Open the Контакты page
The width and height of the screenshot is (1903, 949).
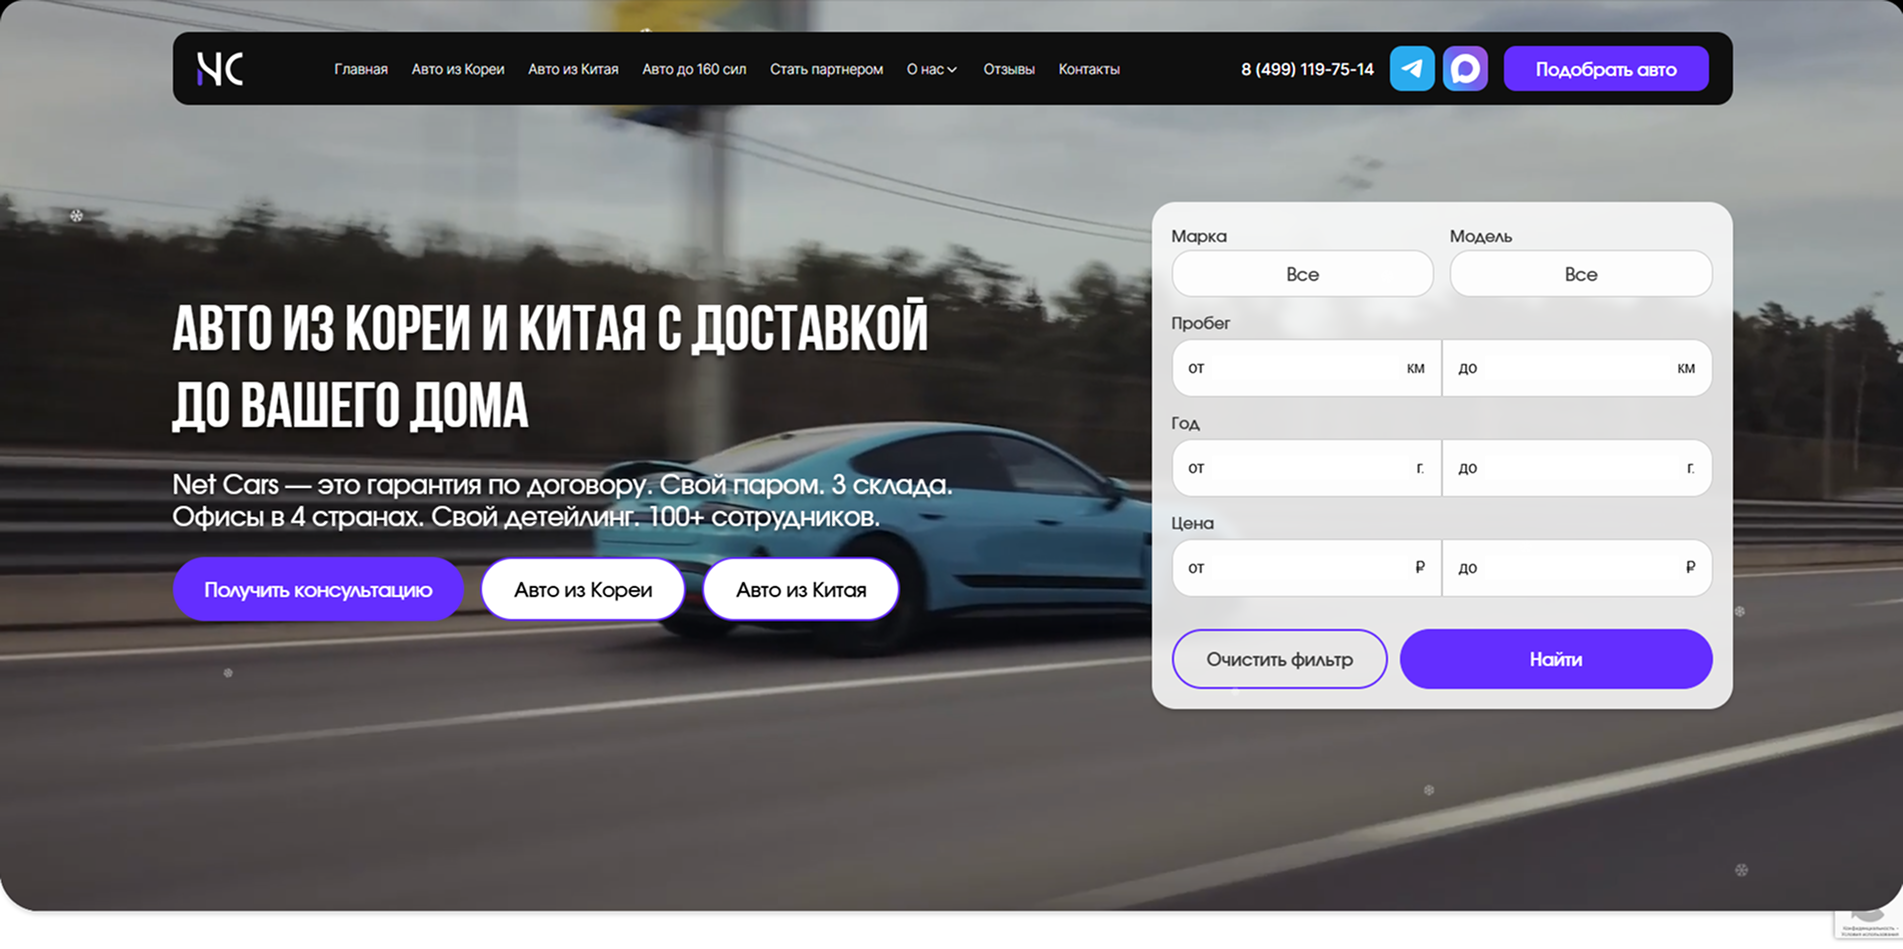coord(1089,69)
